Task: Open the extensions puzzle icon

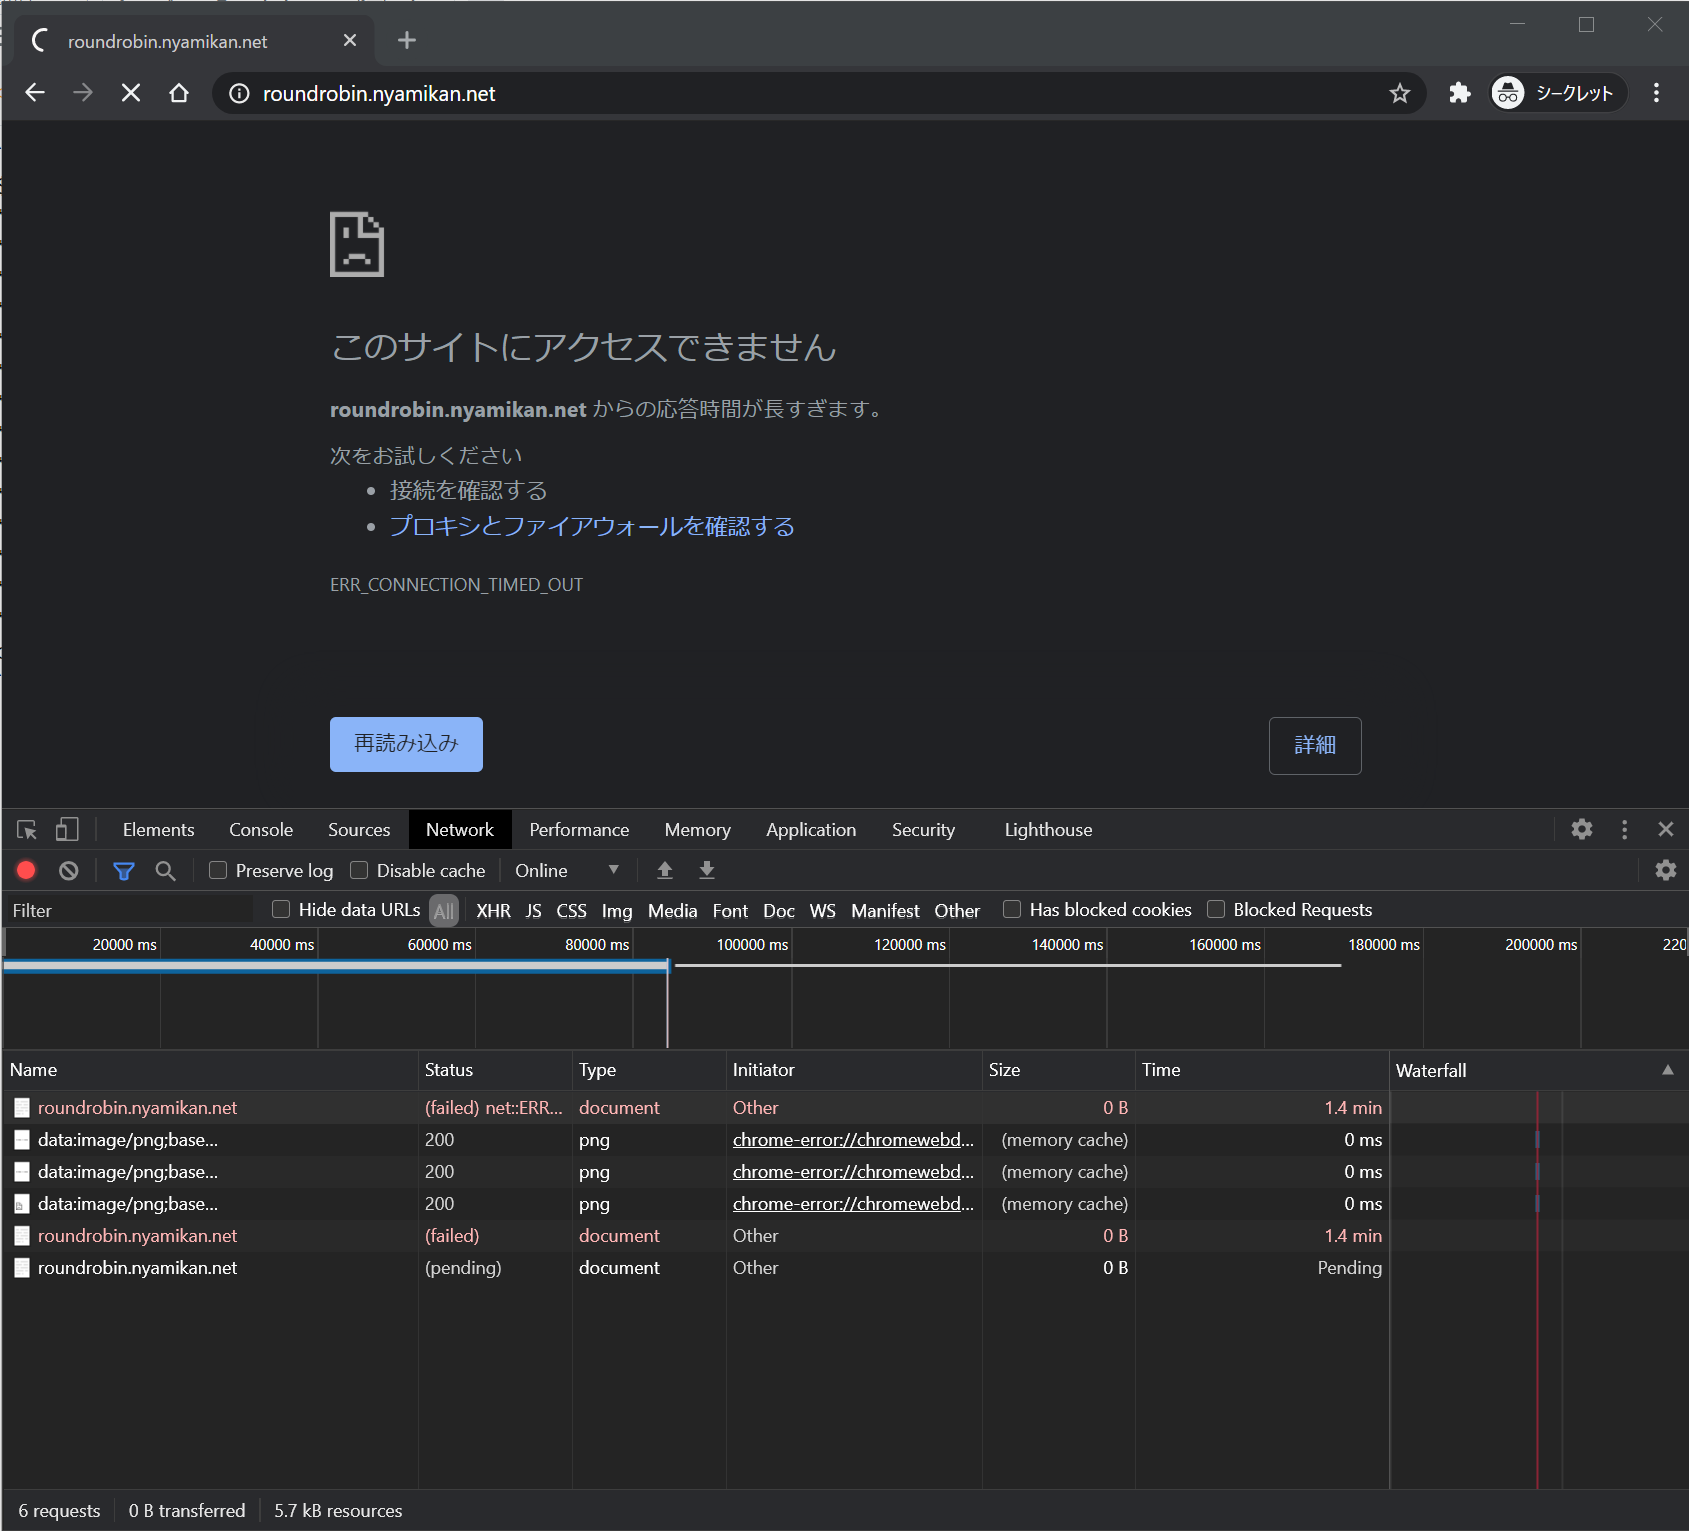Action: (1459, 93)
